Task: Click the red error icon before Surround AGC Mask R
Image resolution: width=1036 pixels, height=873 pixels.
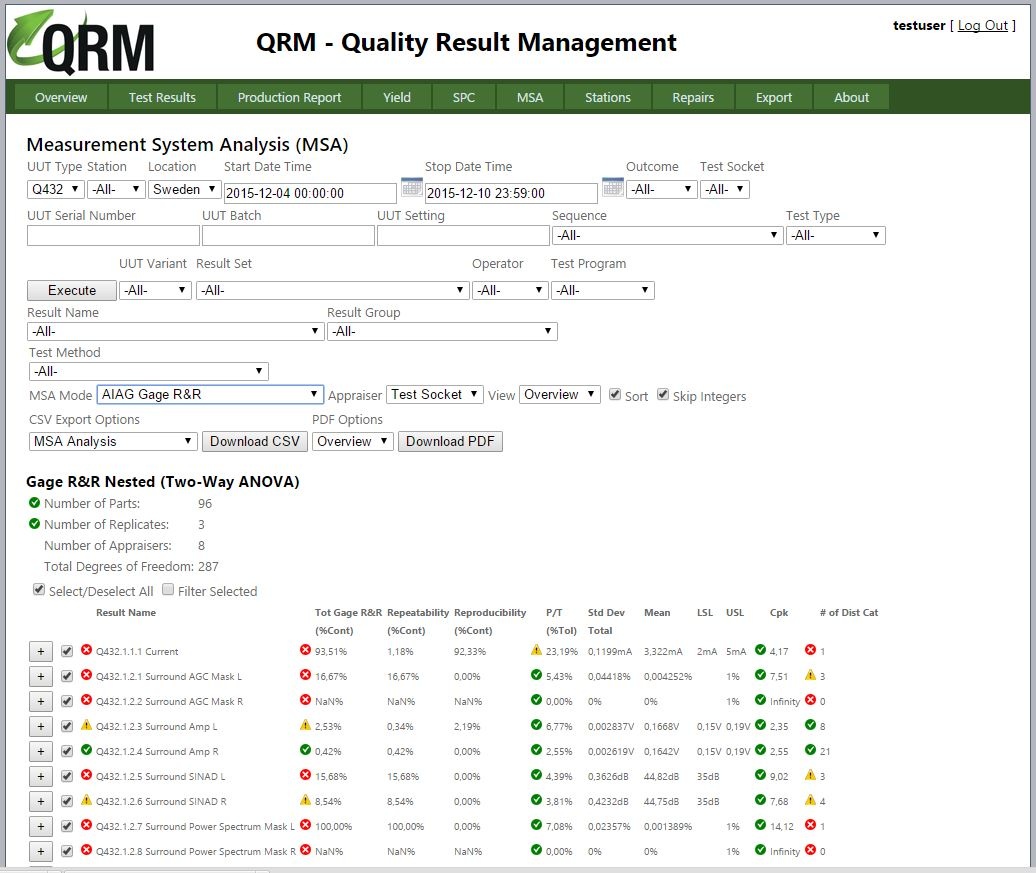Action: (86, 701)
